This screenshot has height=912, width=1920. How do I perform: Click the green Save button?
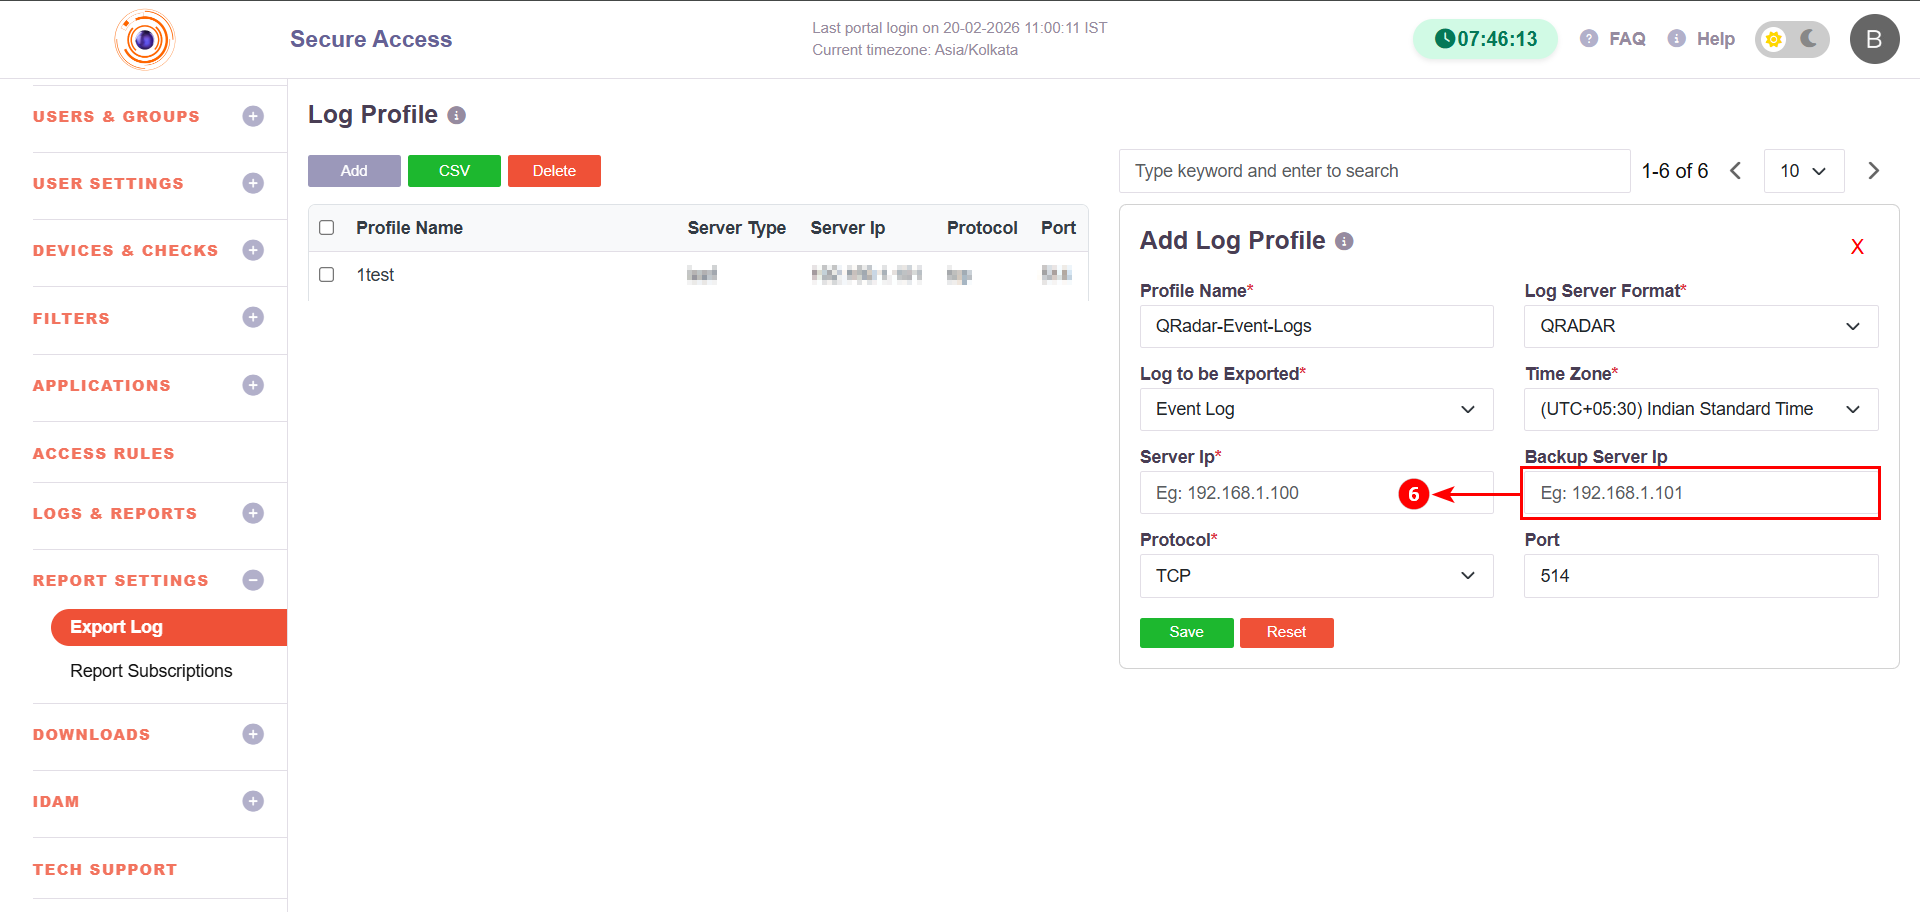pyautogui.click(x=1186, y=633)
